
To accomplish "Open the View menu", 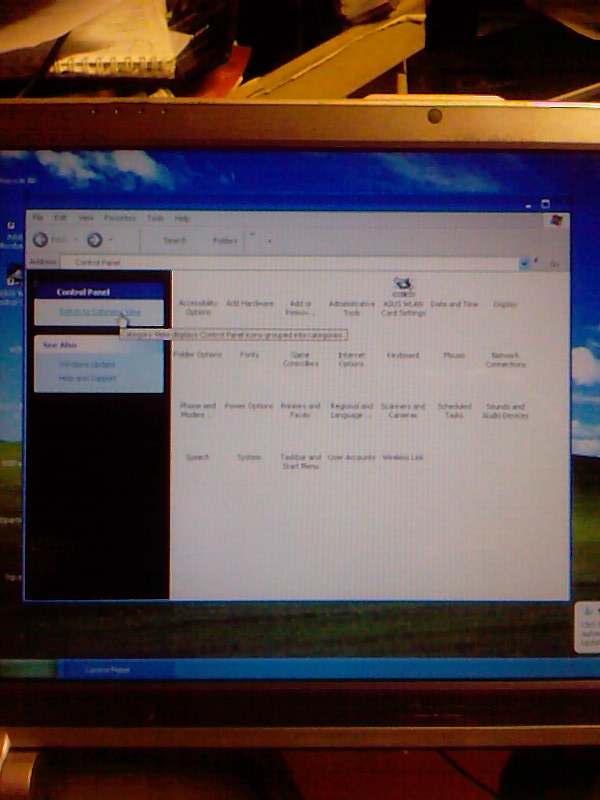I will pos(86,218).
